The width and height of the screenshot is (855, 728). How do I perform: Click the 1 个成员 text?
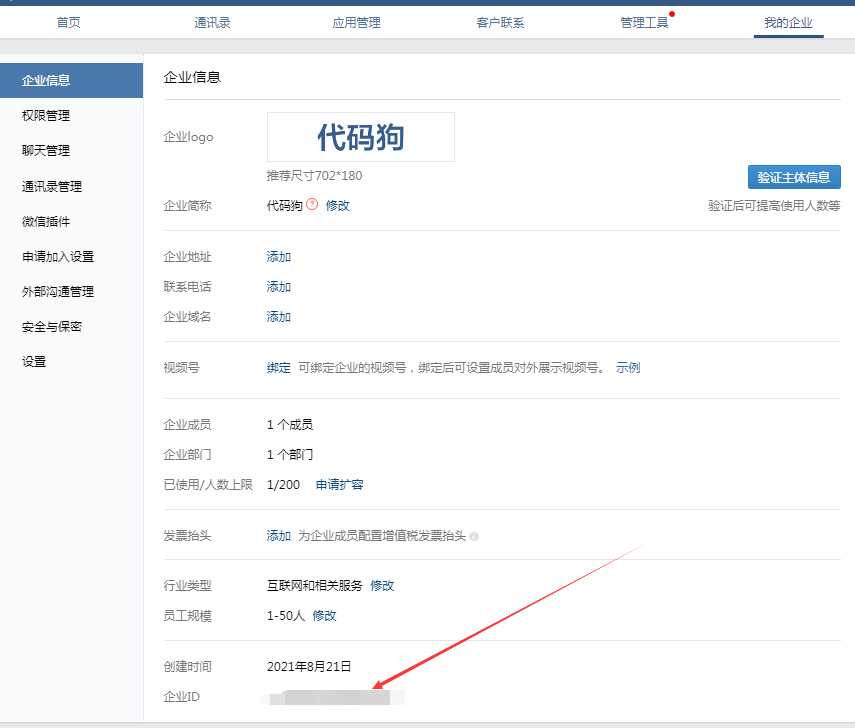point(290,425)
